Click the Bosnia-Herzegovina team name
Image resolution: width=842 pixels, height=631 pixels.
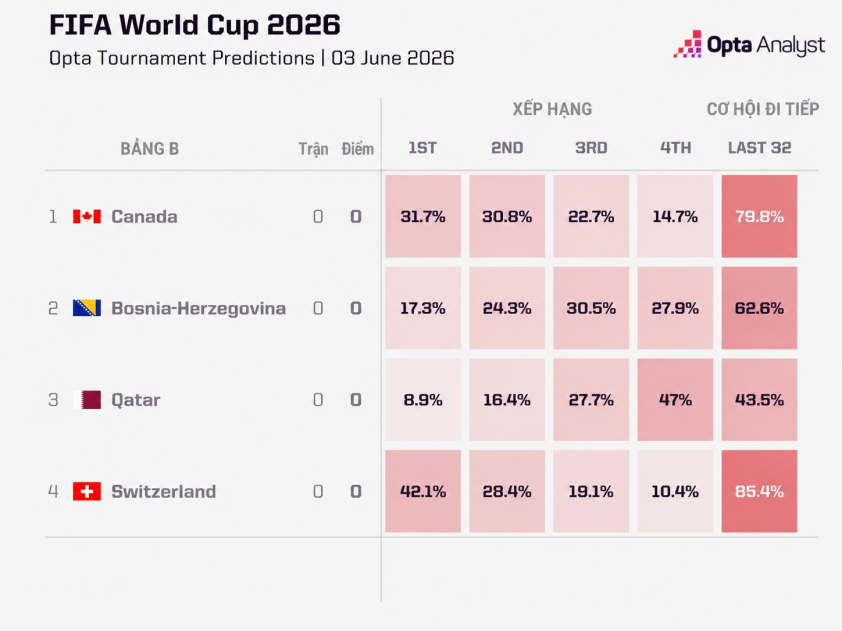[x=198, y=308]
